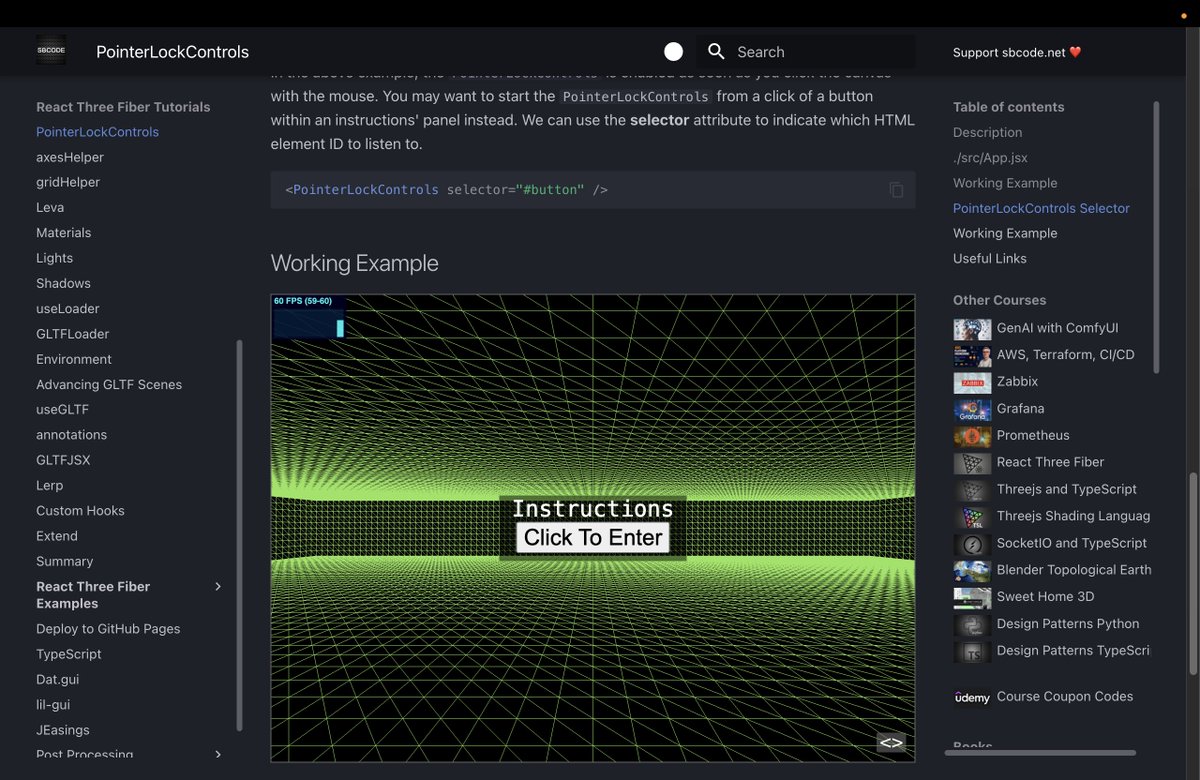This screenshot has width=1200, height=780.
Task: Select the useGLTF page
Action: pyautogui.click(x=62, y=409)
